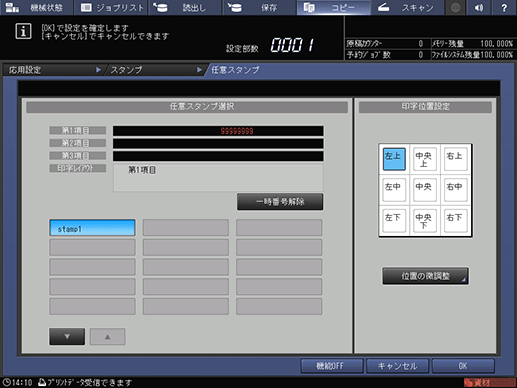Click the キャンセル button
Image resolution: width=517 pixels, height=388 pixels.
(x=397, y=366)
